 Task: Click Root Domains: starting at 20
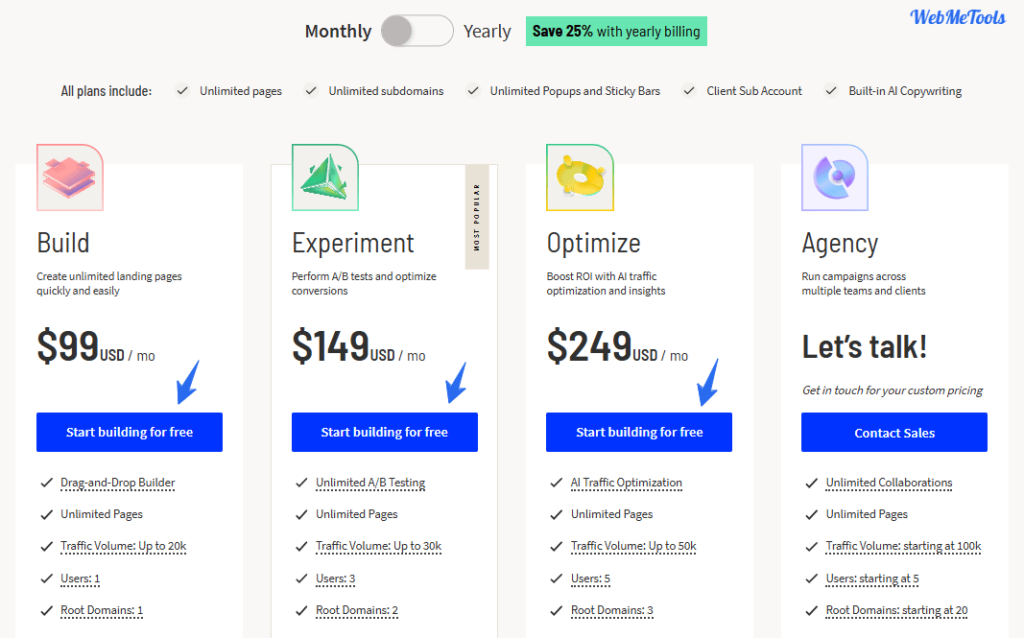click(x=897, y=610)
